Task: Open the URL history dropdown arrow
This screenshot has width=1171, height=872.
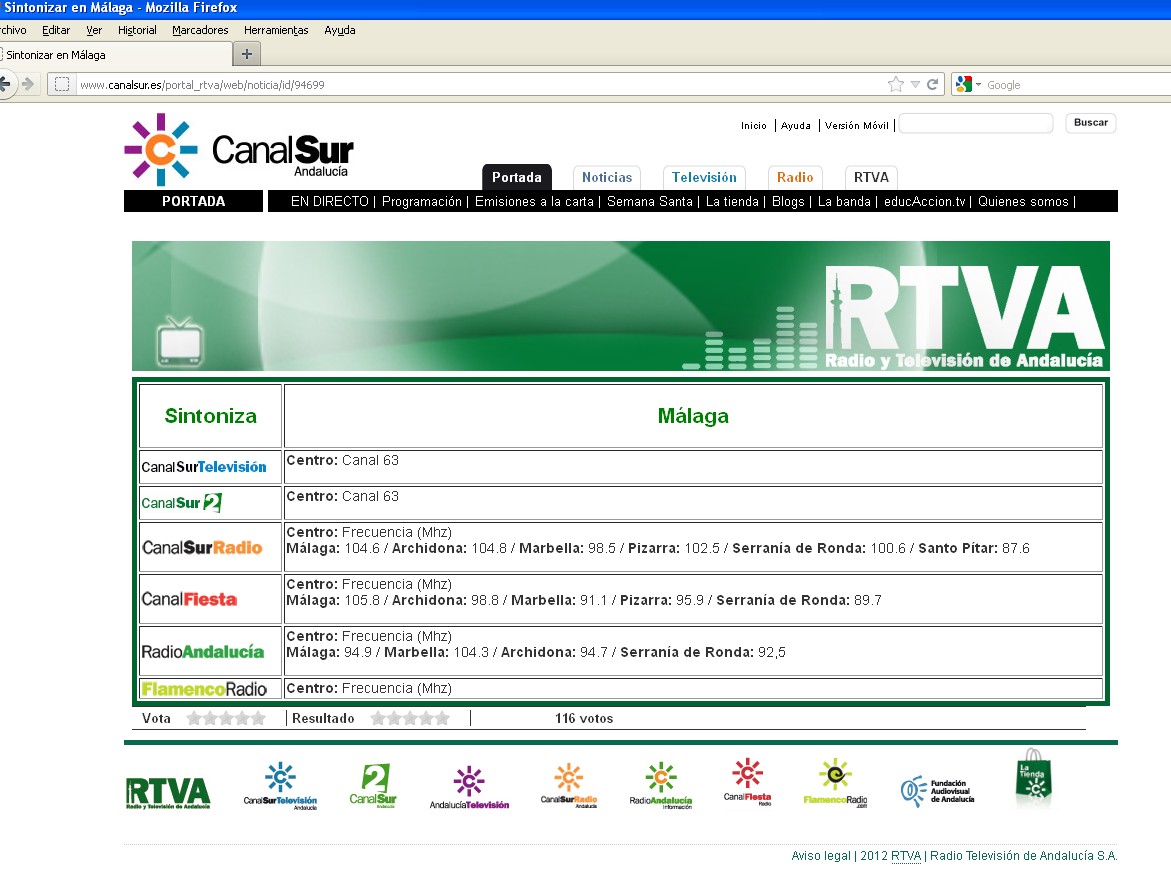Action: tap(915, 85)
